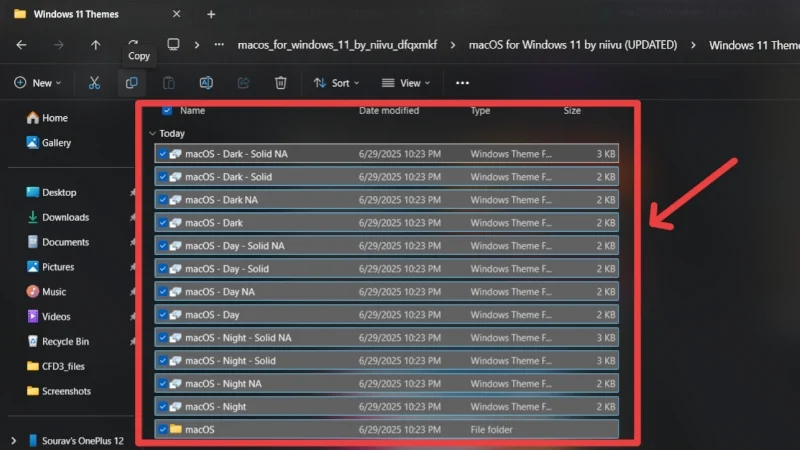Click the Copy toolbar icon
This screenshot has height=450, width=800.
click(x=132, y=83)
